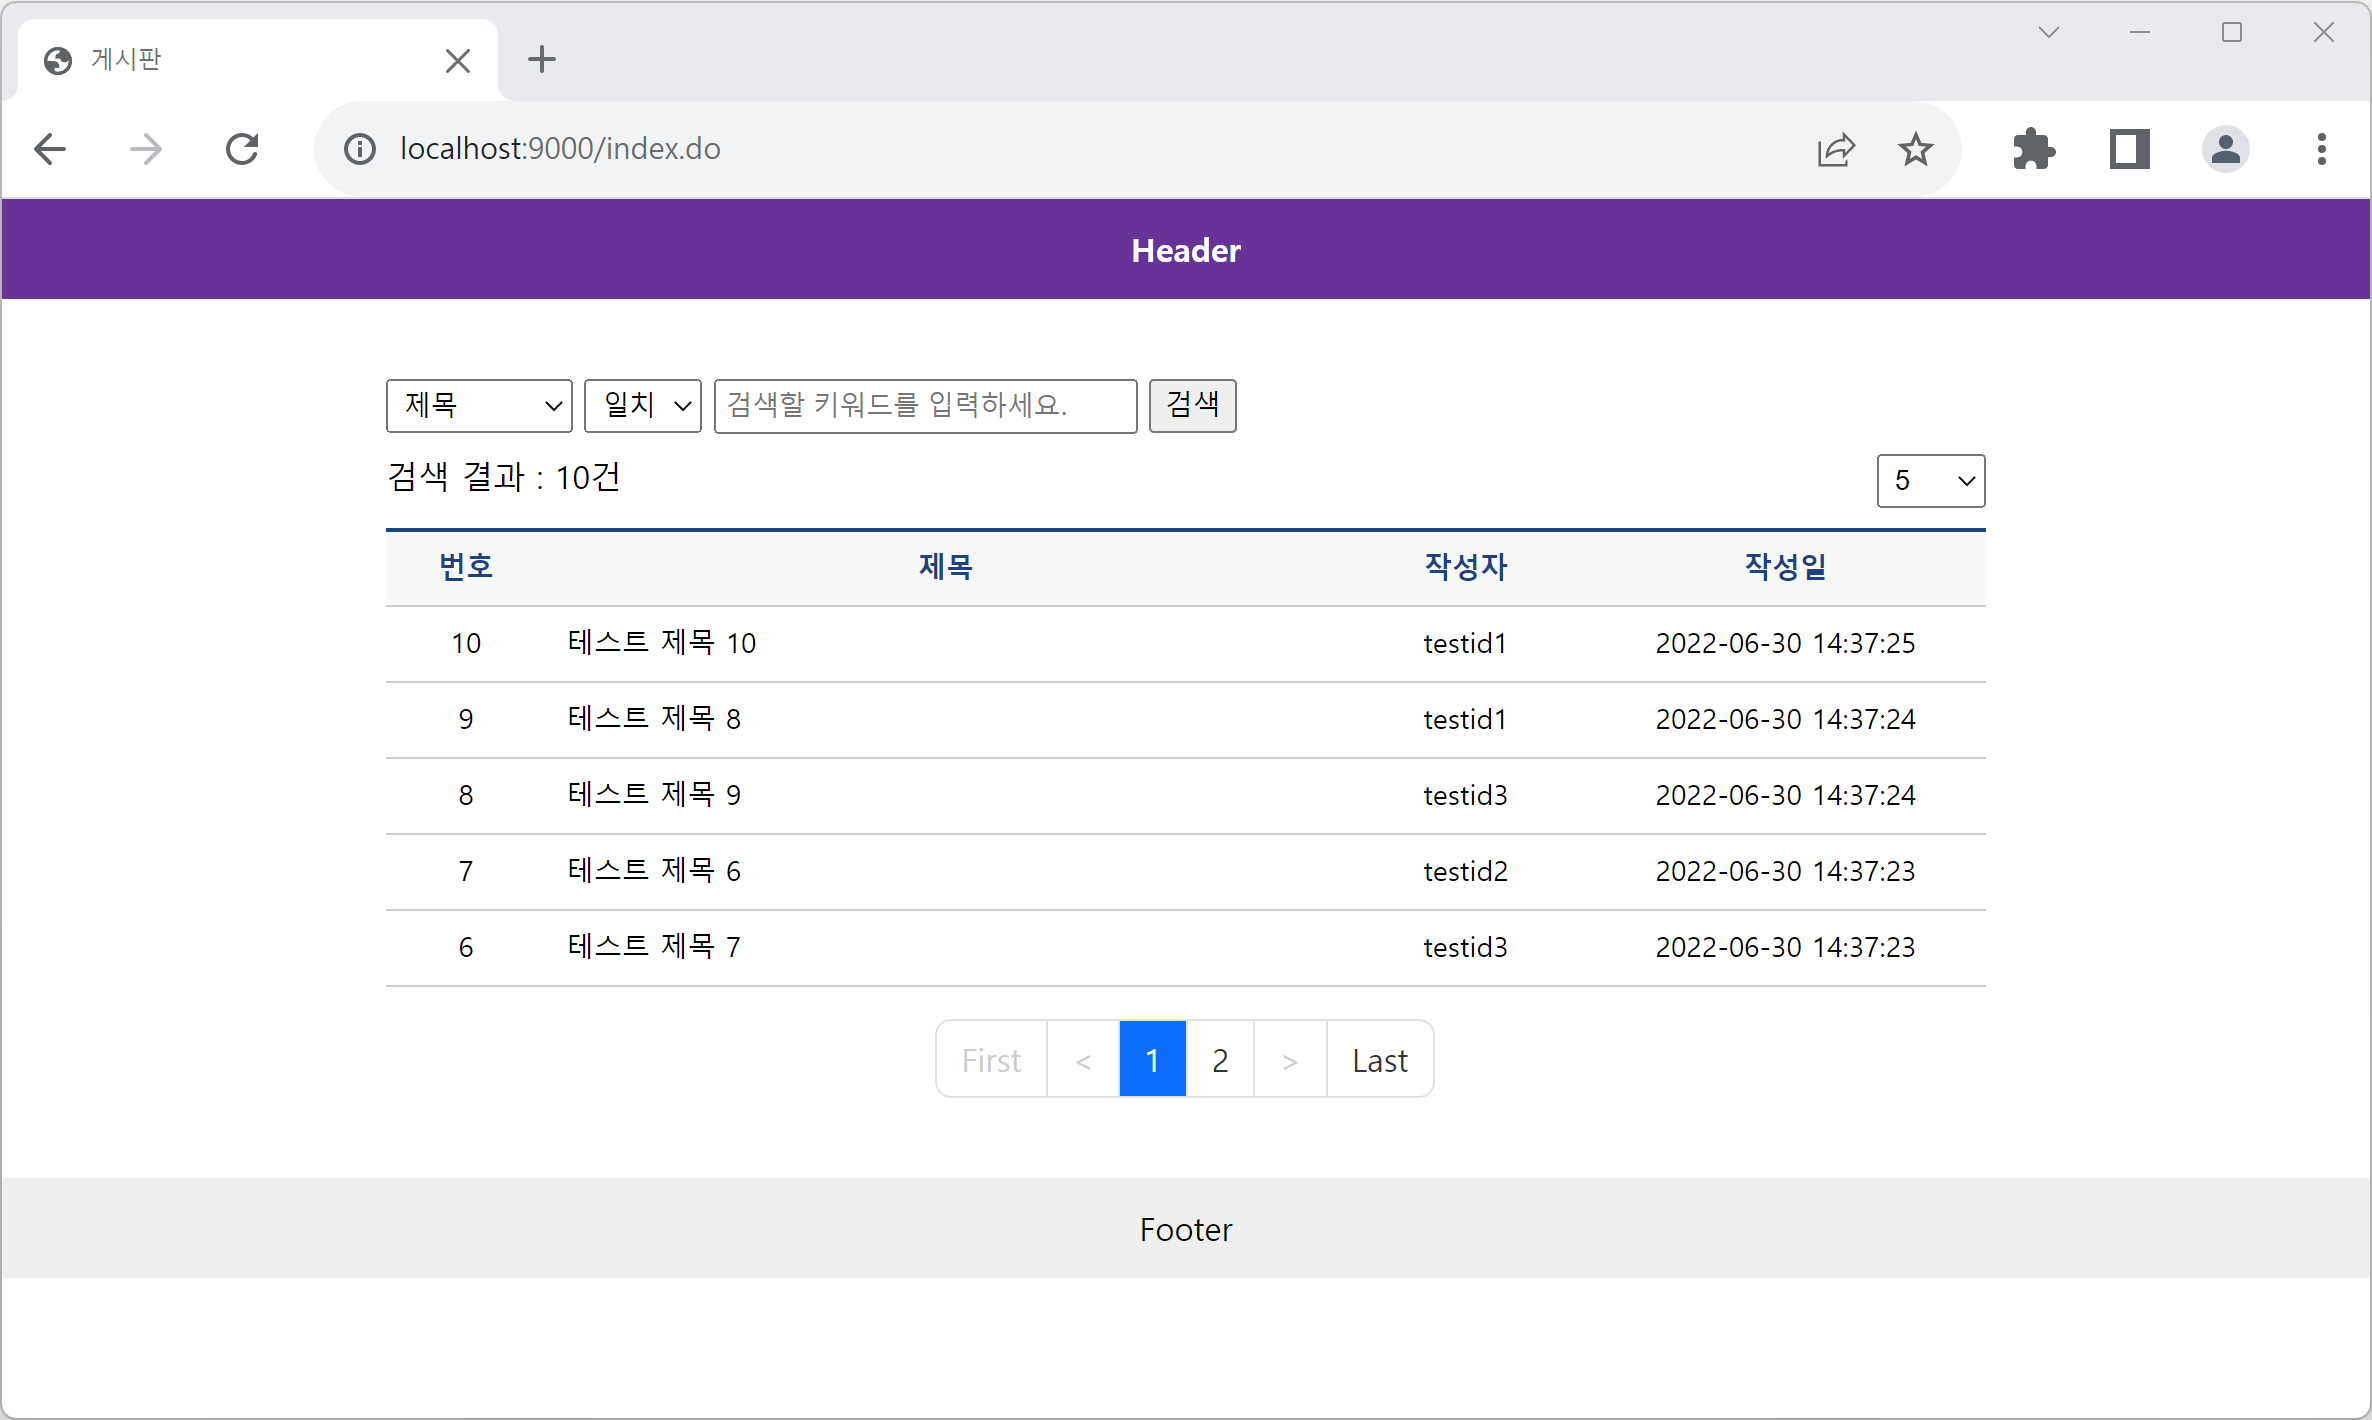The image size is (2372, 1420).
Task: Expand the 제목 search type dropdown
Action: coord(479,406)
